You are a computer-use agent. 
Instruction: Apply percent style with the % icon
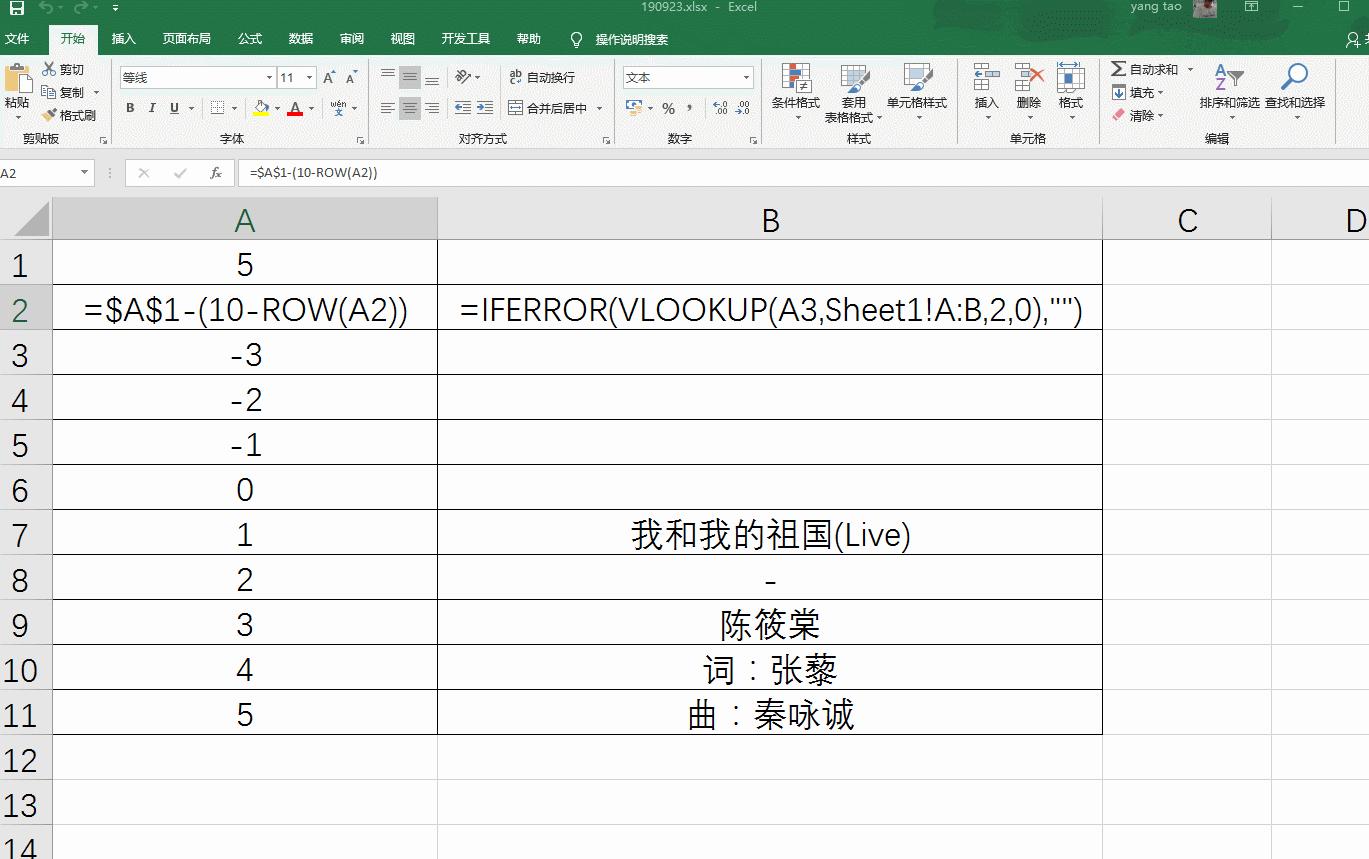coord(668,108)
